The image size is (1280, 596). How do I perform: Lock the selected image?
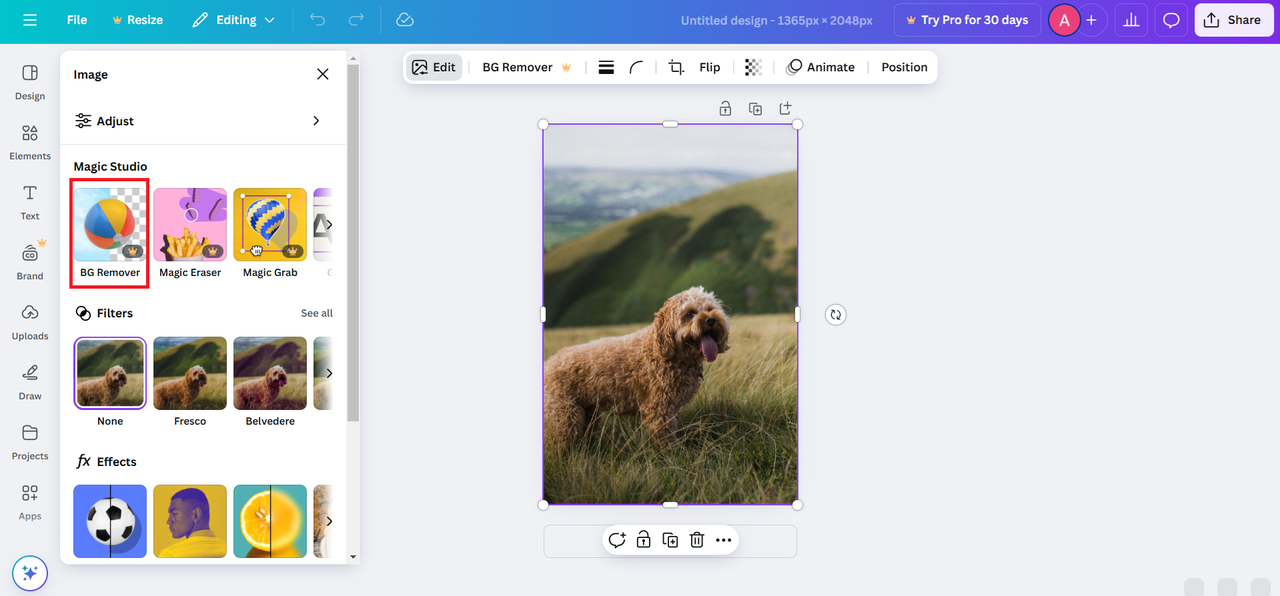[x=725, y=108]
